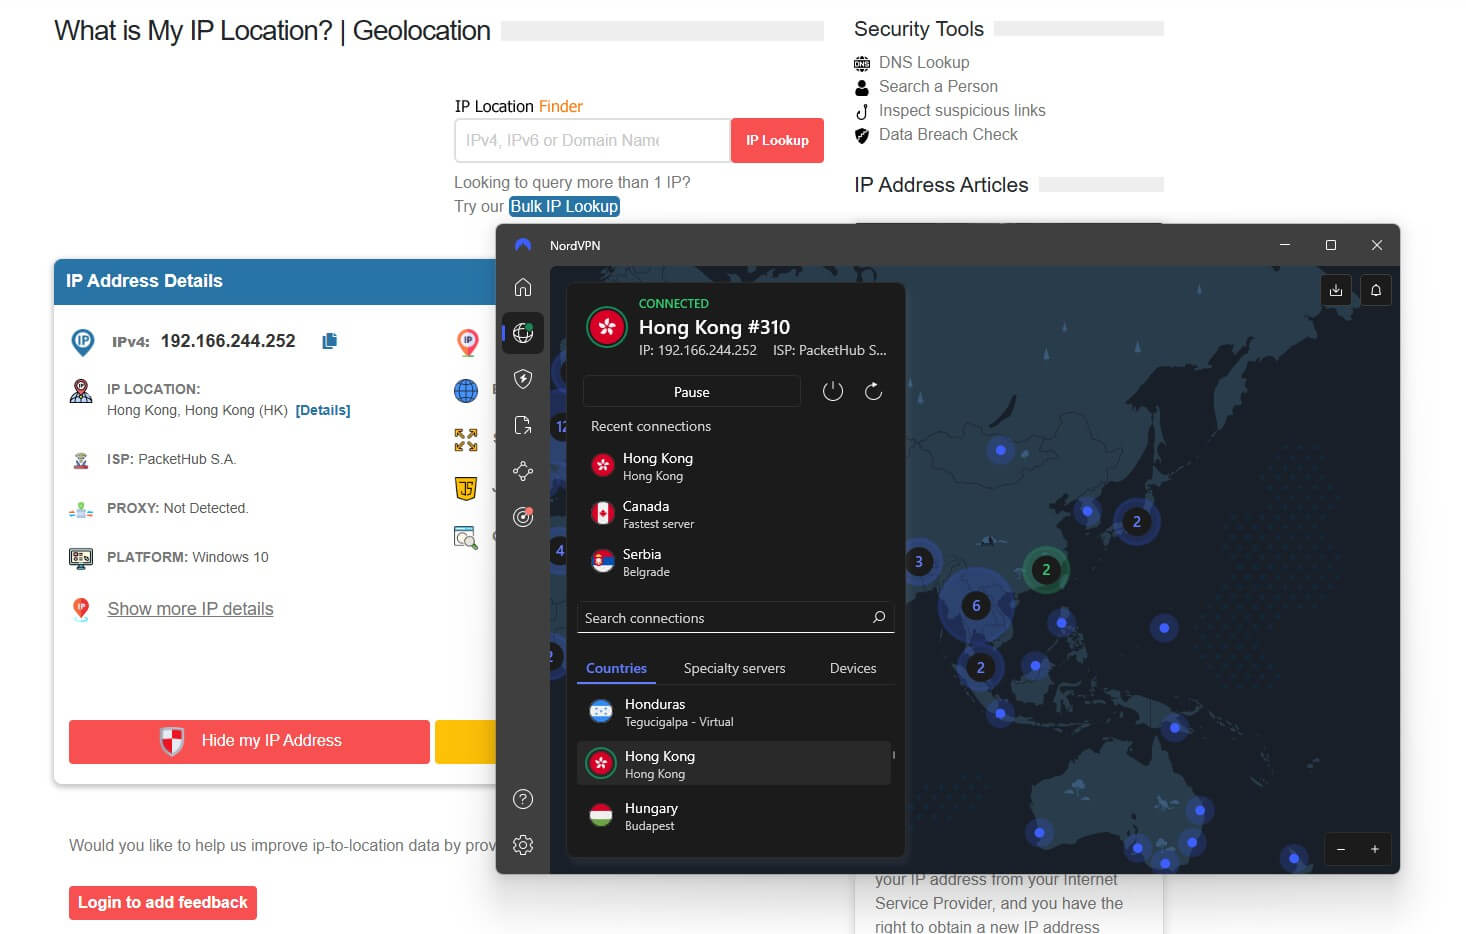Click the Data Breach Check shield icon

click(x=862, y=135)
